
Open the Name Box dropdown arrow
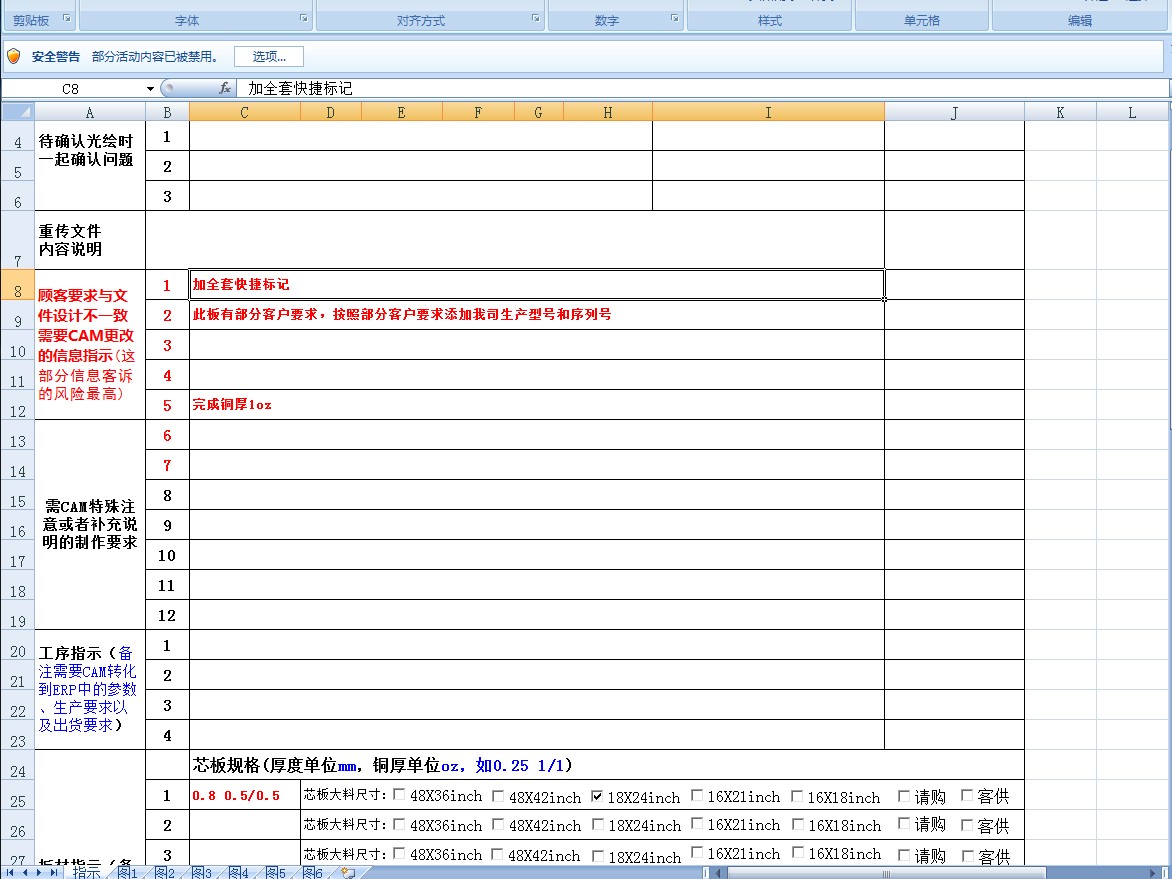pos(150,88)
